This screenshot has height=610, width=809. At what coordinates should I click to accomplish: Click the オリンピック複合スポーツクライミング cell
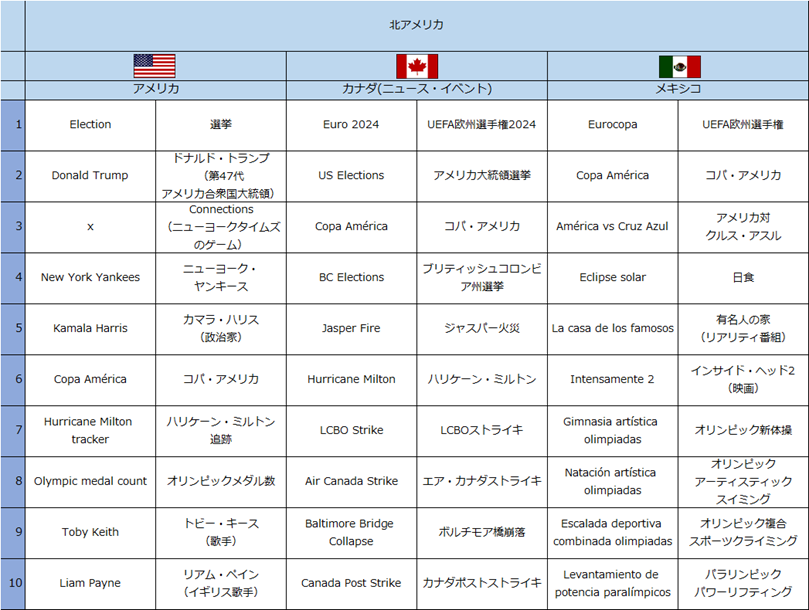743,532
